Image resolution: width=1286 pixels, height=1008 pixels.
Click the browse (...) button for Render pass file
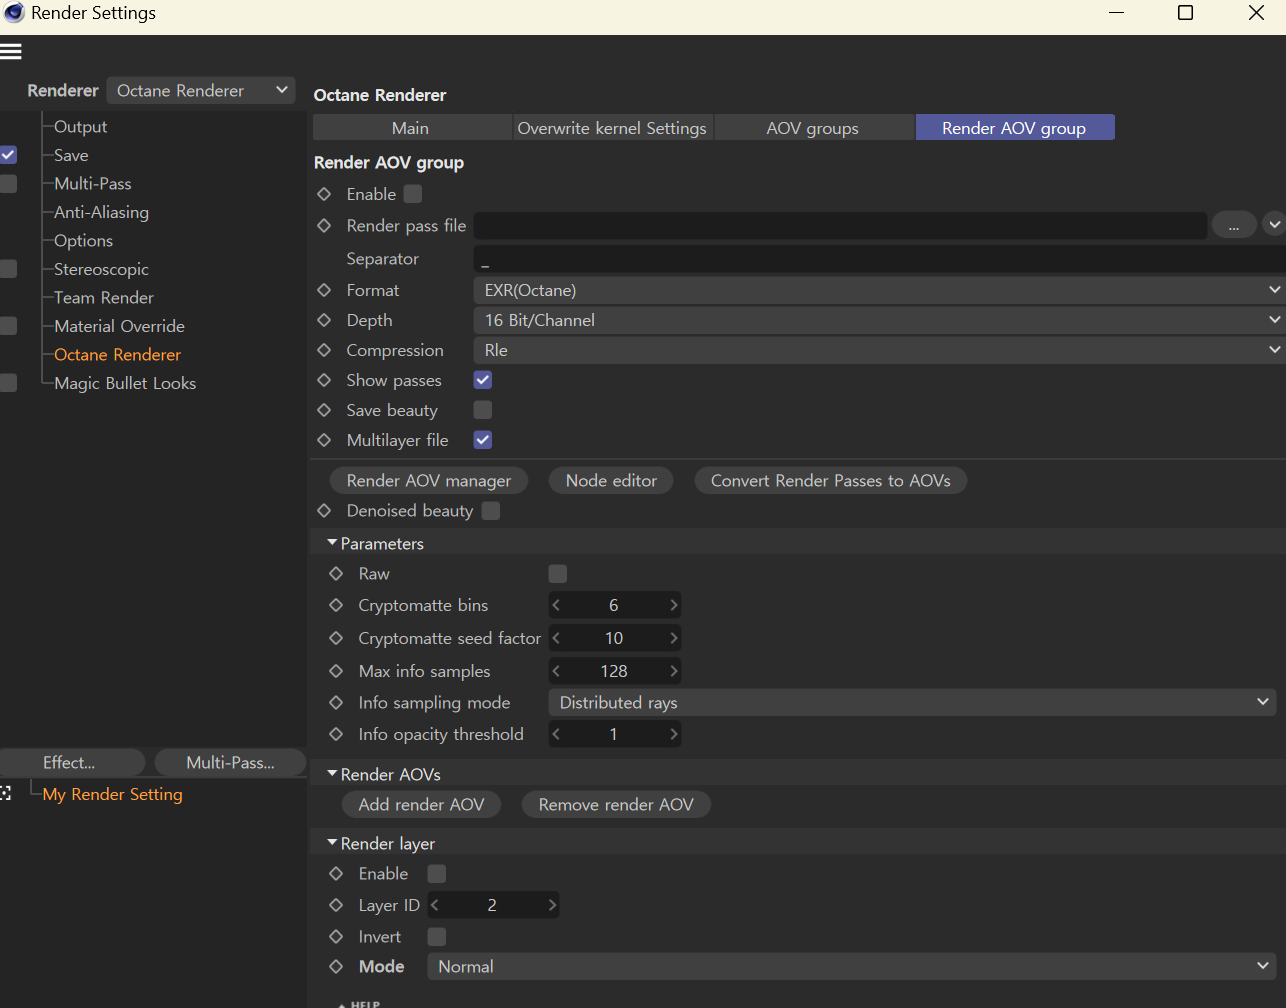(1234, 225)
